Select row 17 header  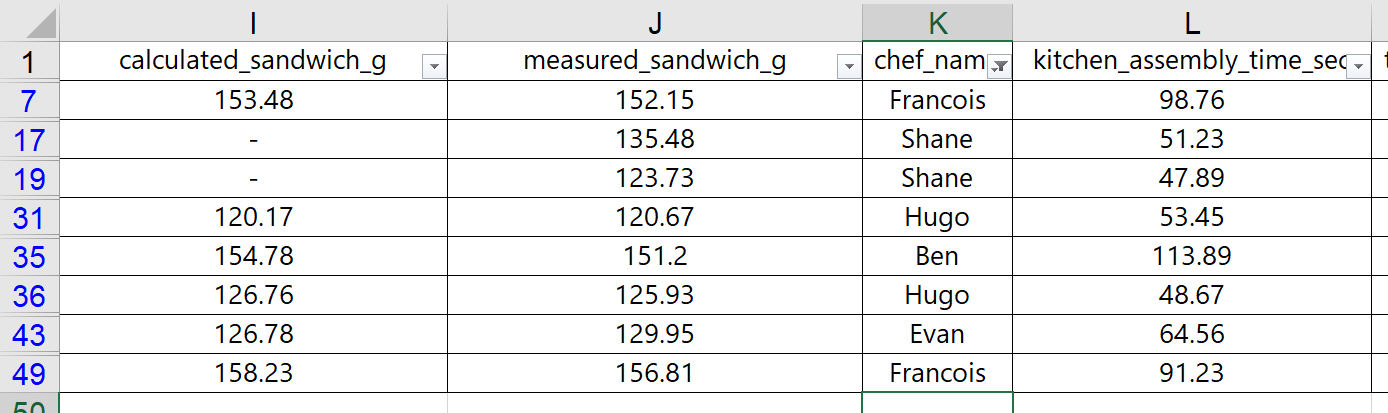tap(29, 139)
